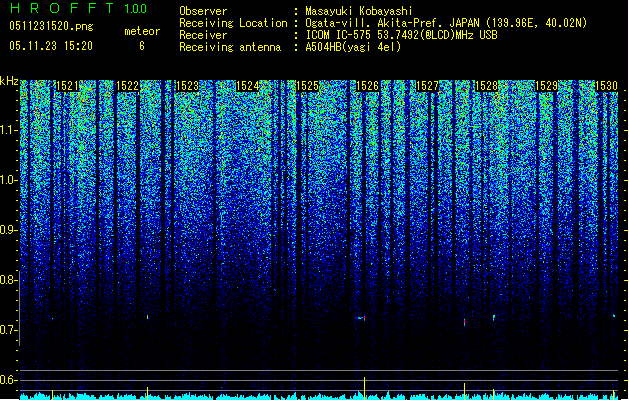
Task: Click the HROFFT 1.0.0 title text
Action: point(78,8)
